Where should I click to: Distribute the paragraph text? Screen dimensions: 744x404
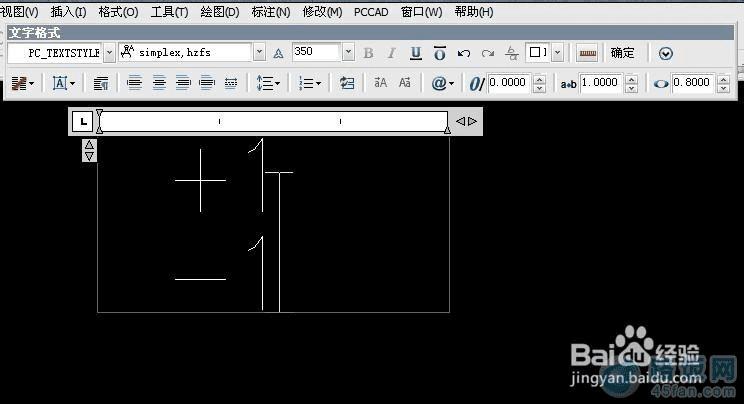tap(231, 84)
